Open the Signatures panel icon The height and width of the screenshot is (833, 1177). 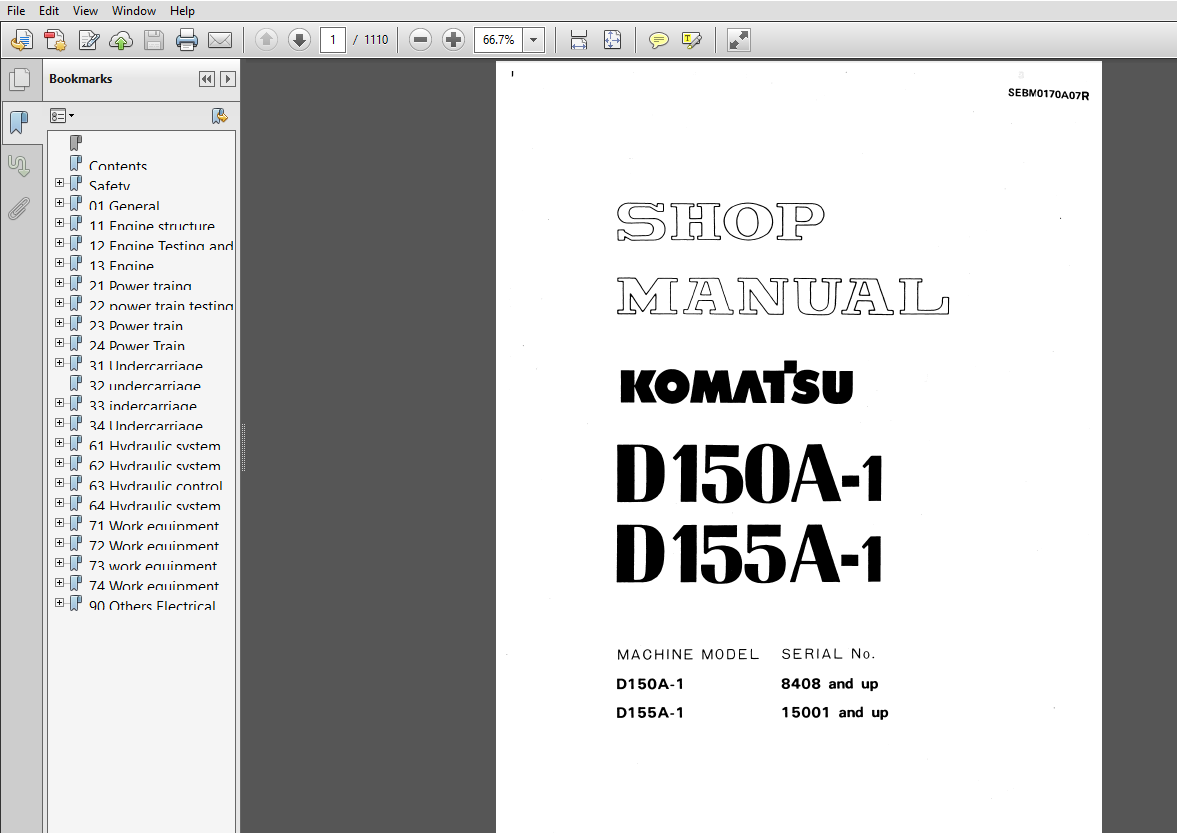pos(20,166)
